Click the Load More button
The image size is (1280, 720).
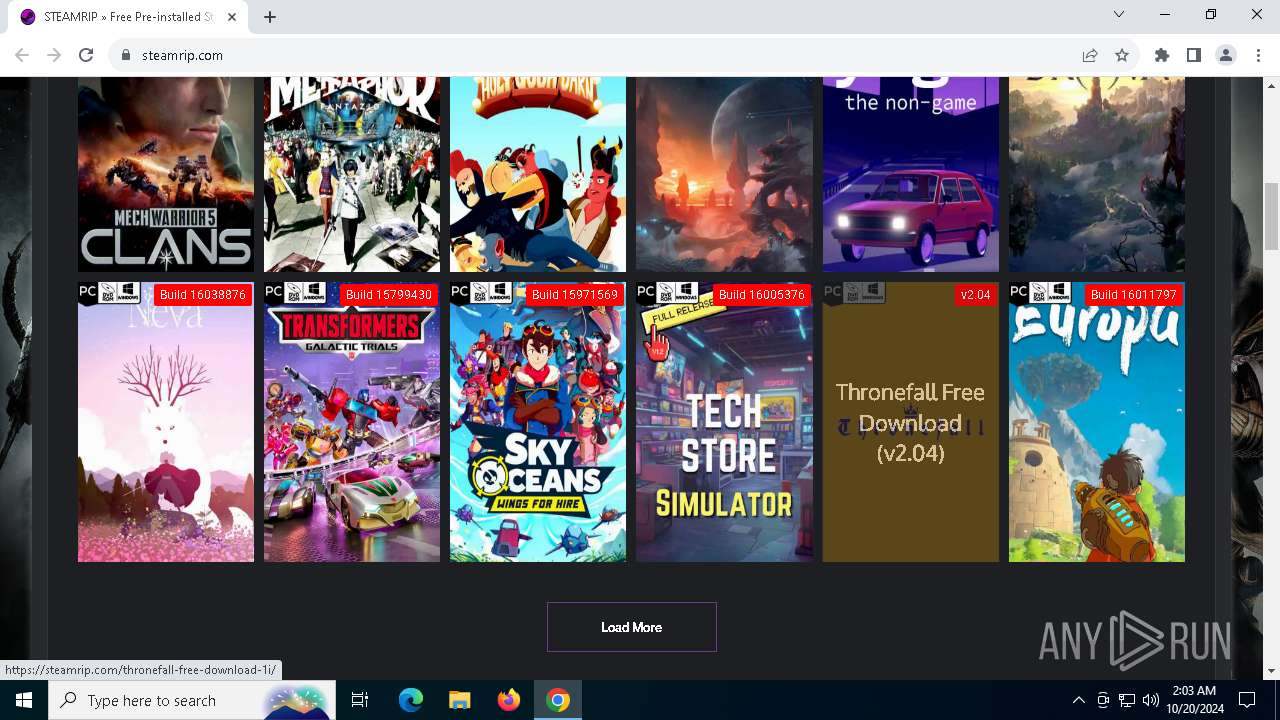pyautogui.click(x=632, y=627)
